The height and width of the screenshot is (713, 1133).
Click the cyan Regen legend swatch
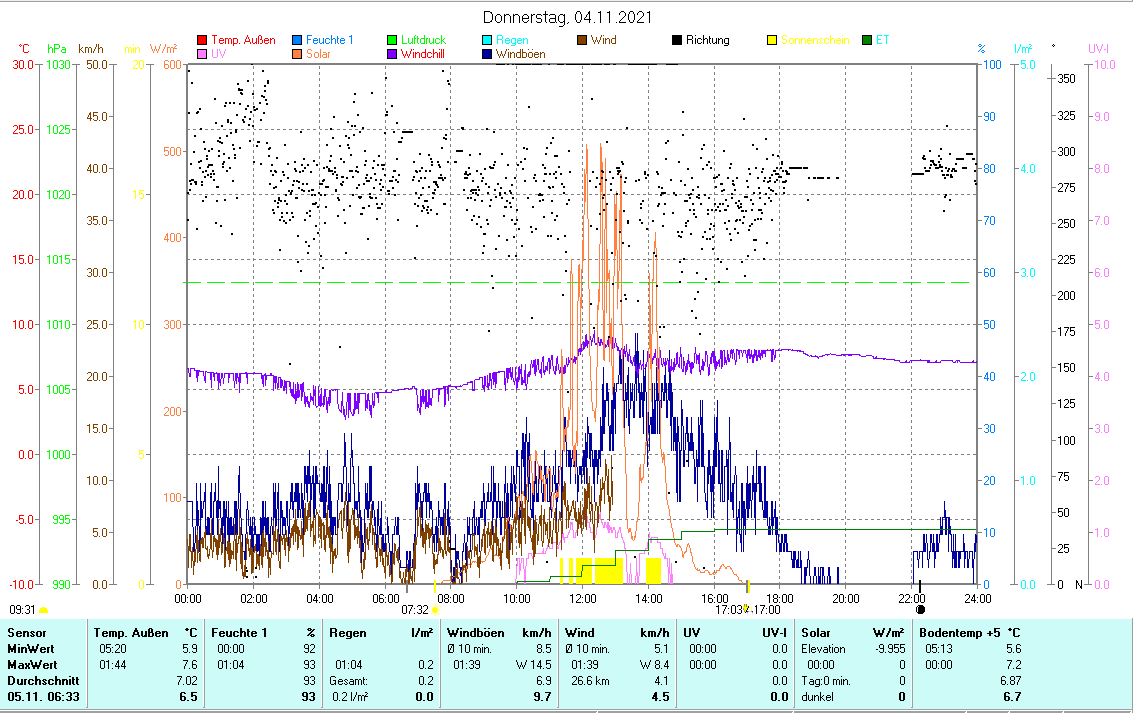[x=487, y=40]
